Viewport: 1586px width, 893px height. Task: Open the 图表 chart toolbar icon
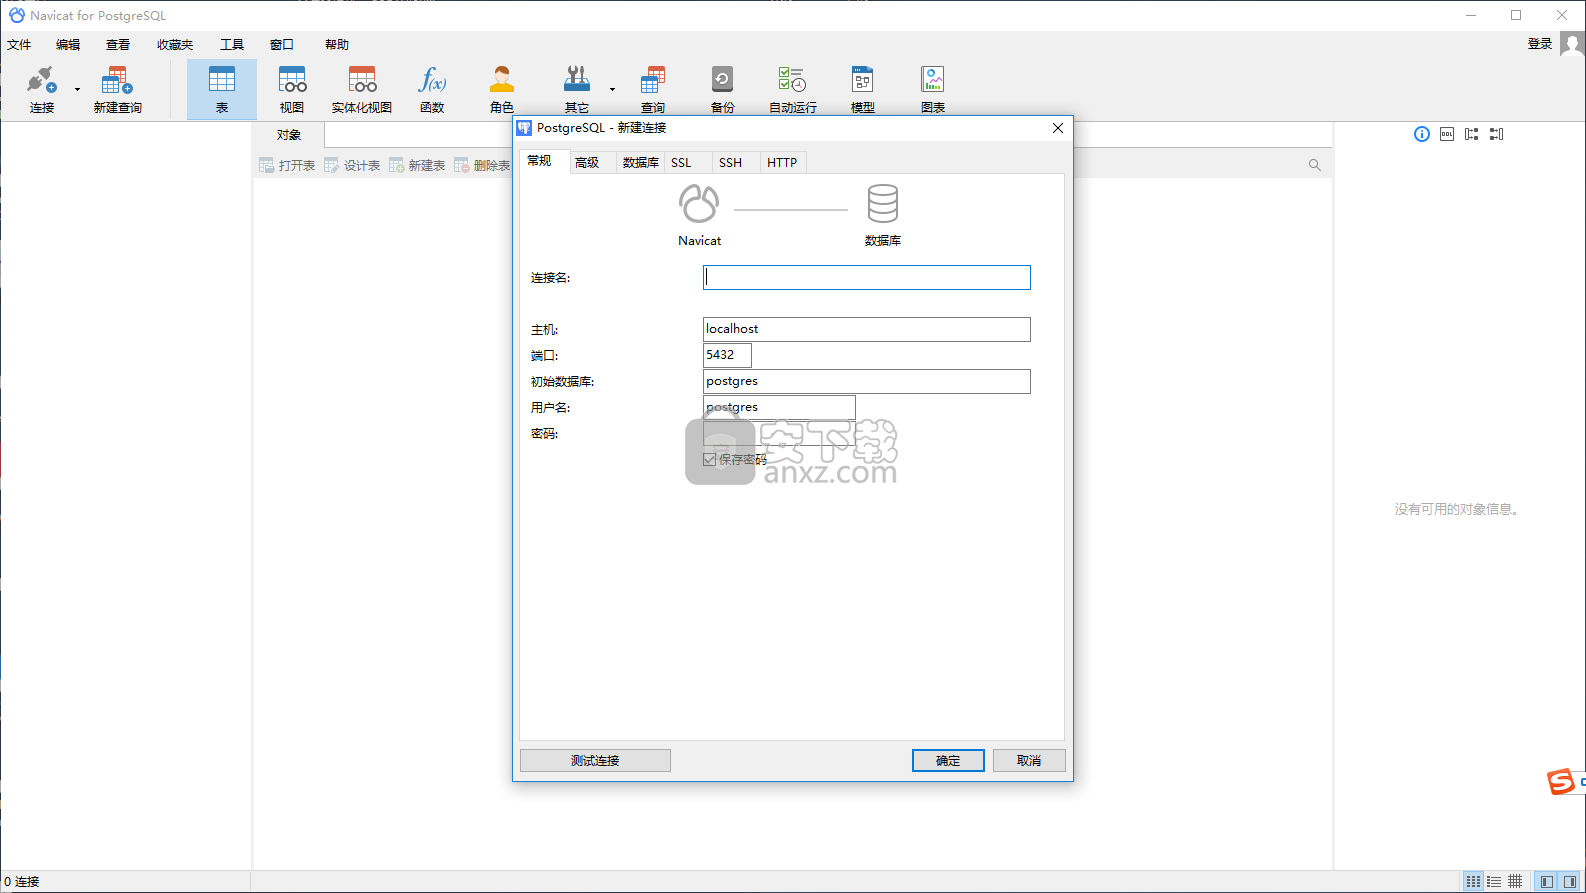point(933,89)
